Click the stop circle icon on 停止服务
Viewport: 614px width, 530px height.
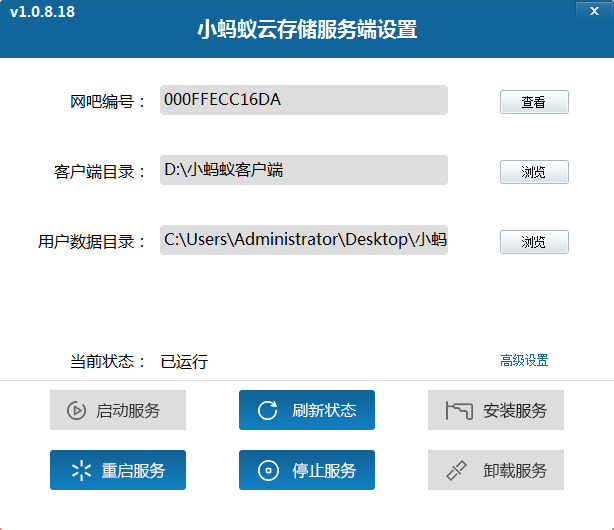click(267, 471)
